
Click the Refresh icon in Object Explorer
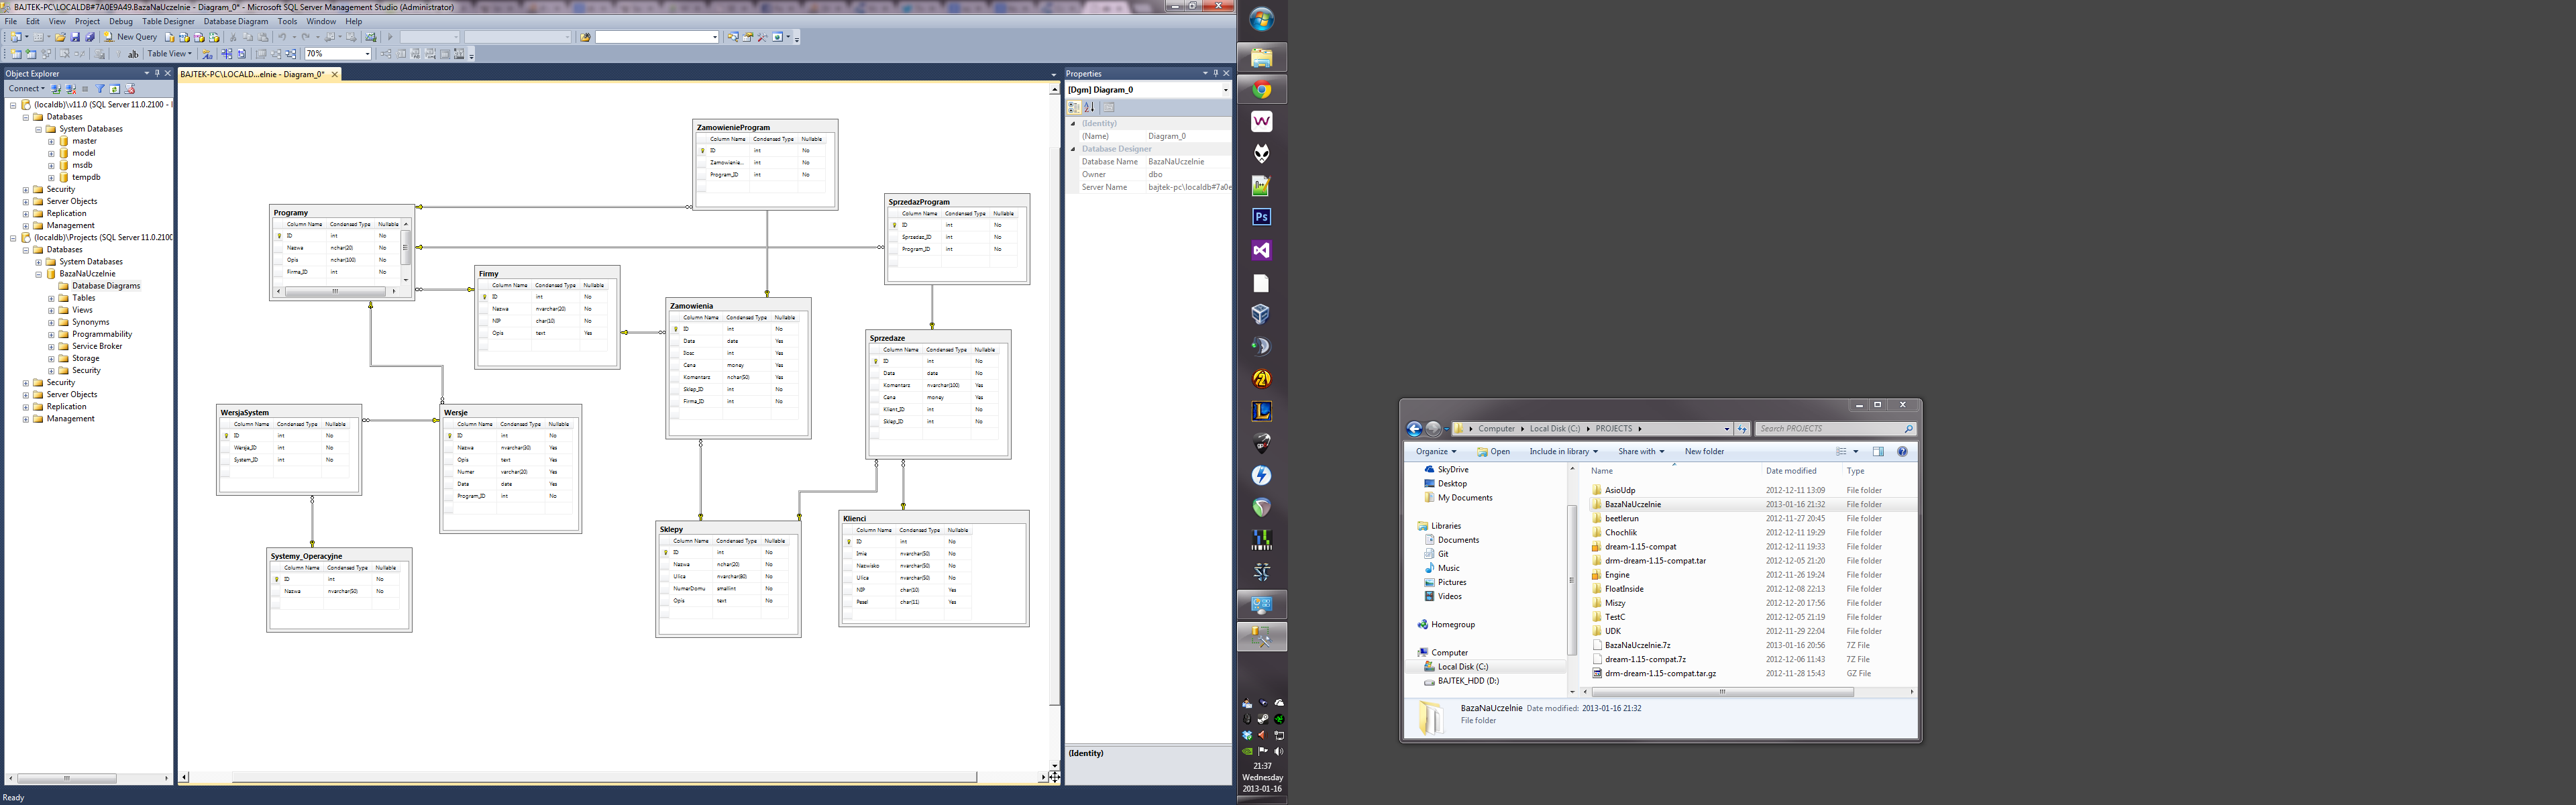click(x=115, y=89)
